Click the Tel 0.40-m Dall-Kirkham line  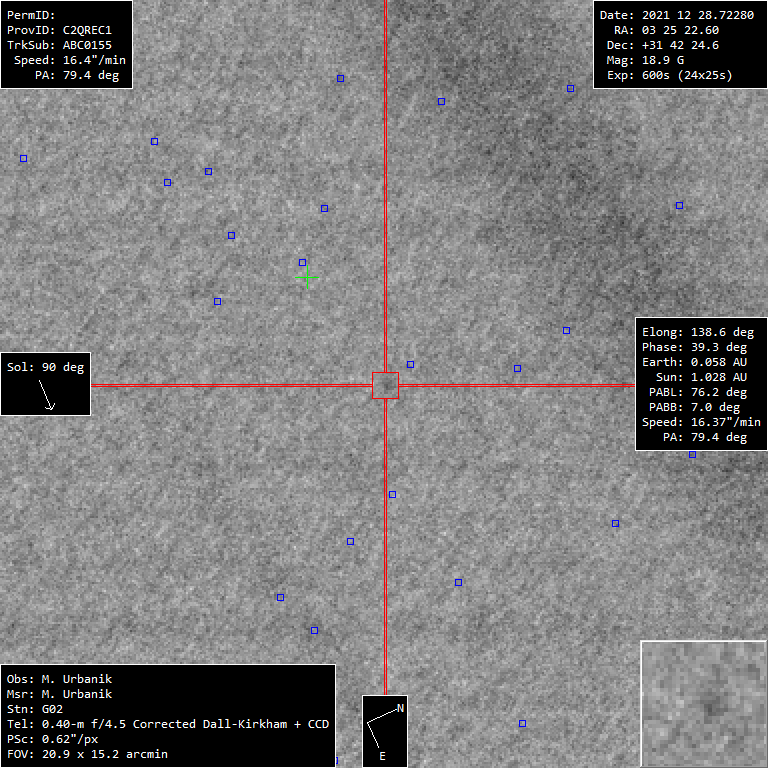(x=168, y=724)
